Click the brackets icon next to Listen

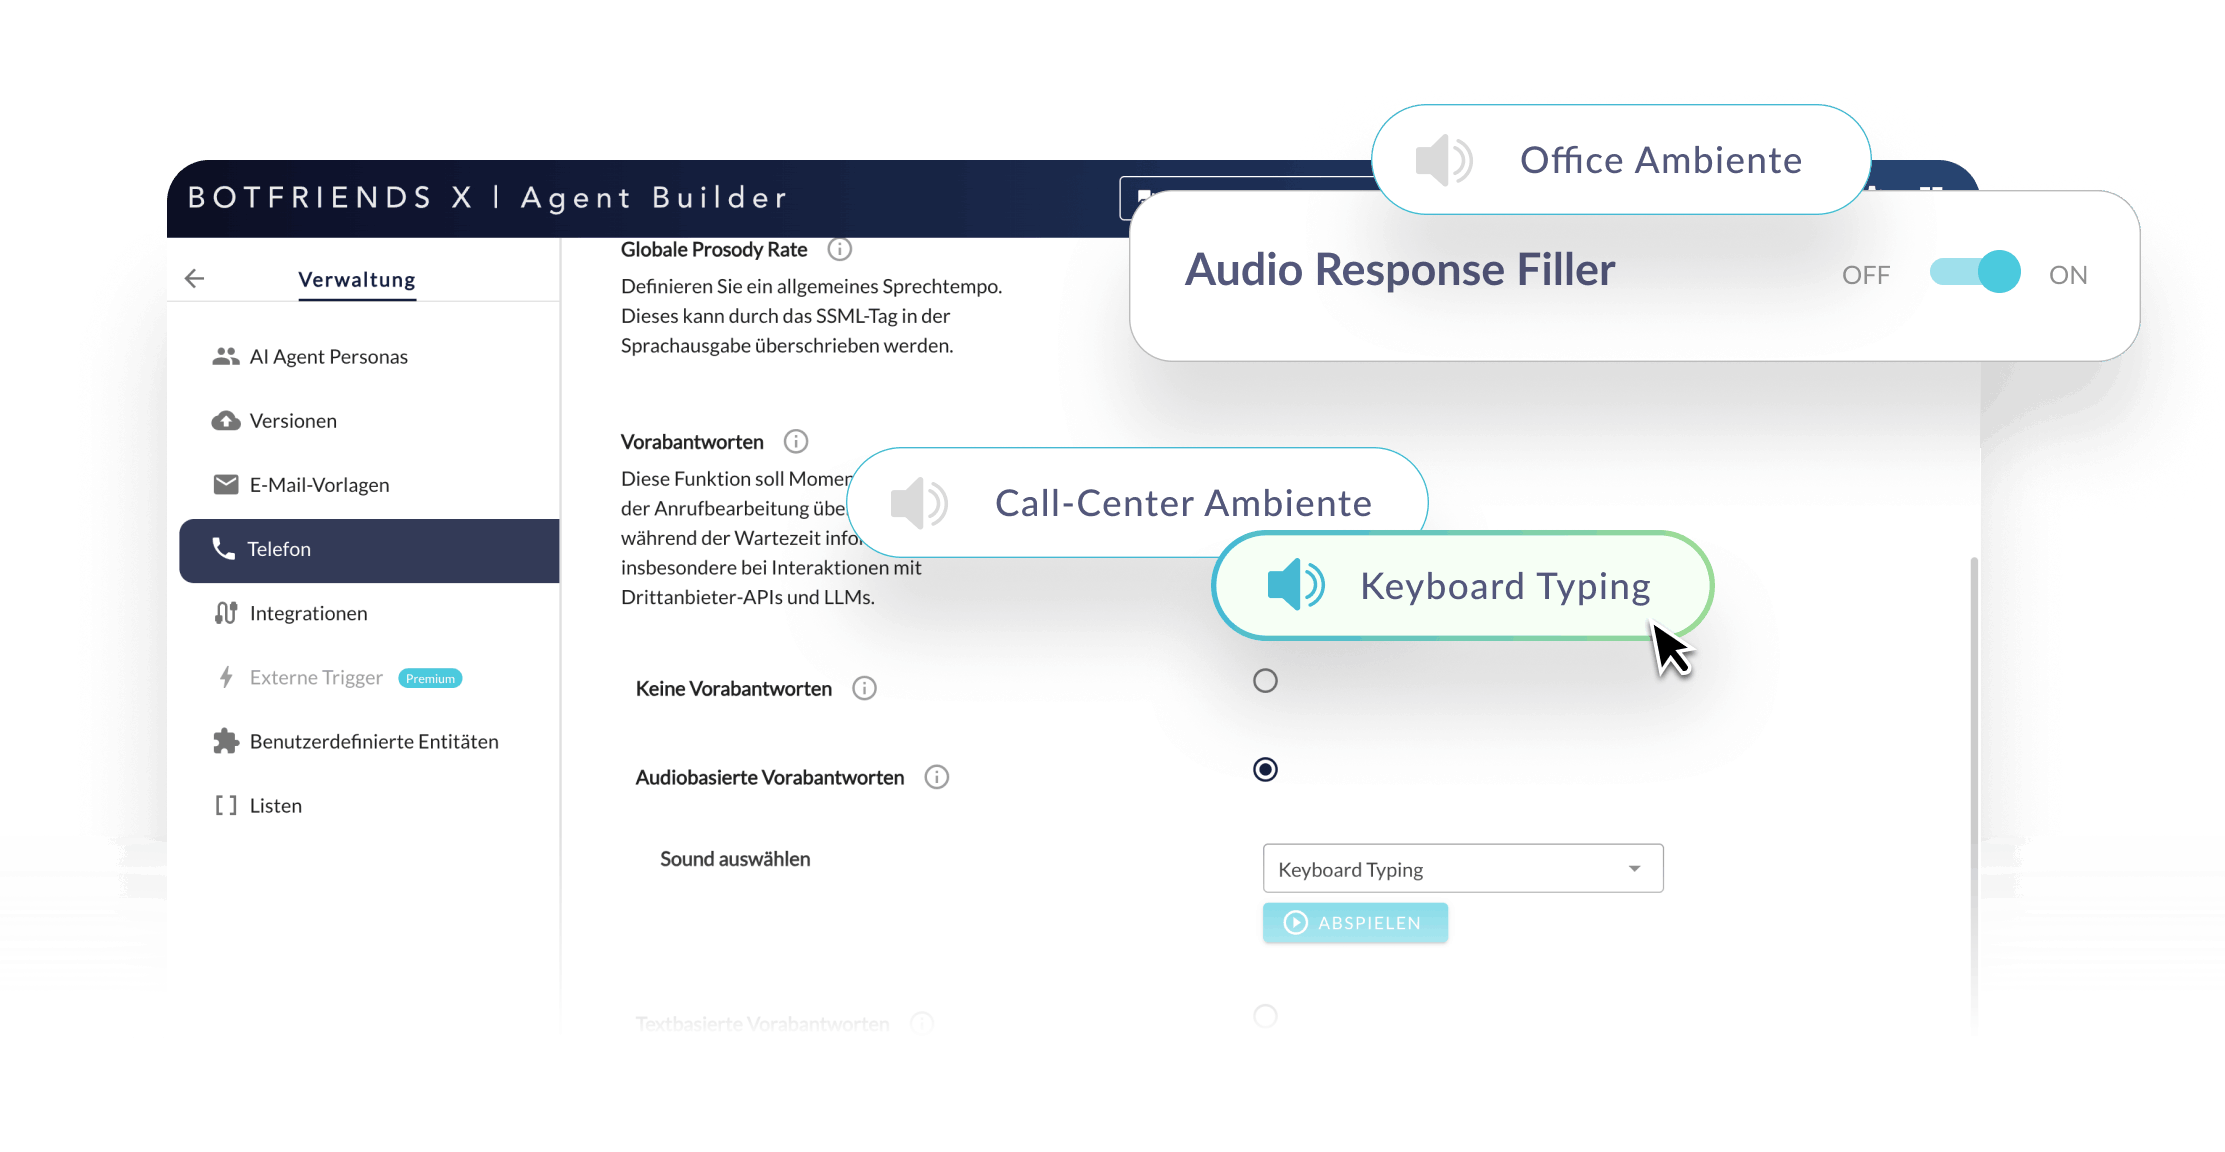tap(225, 805)
